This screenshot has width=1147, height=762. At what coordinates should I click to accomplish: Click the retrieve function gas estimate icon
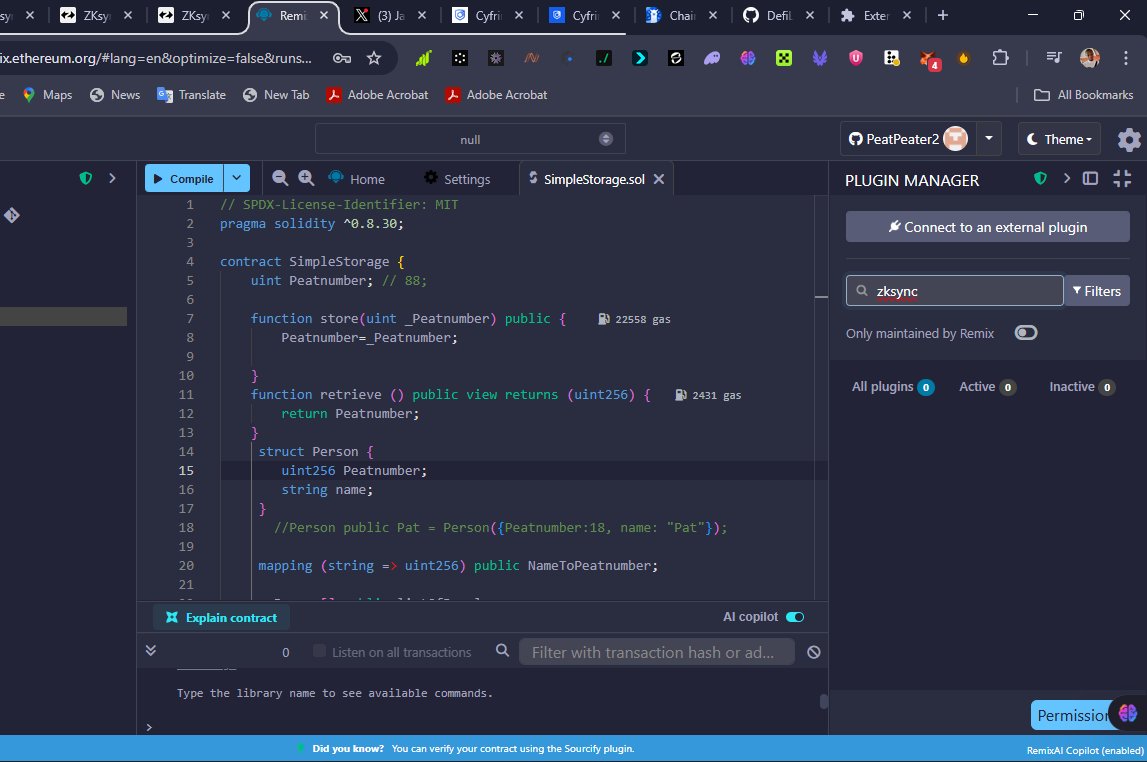coord(680,395)
